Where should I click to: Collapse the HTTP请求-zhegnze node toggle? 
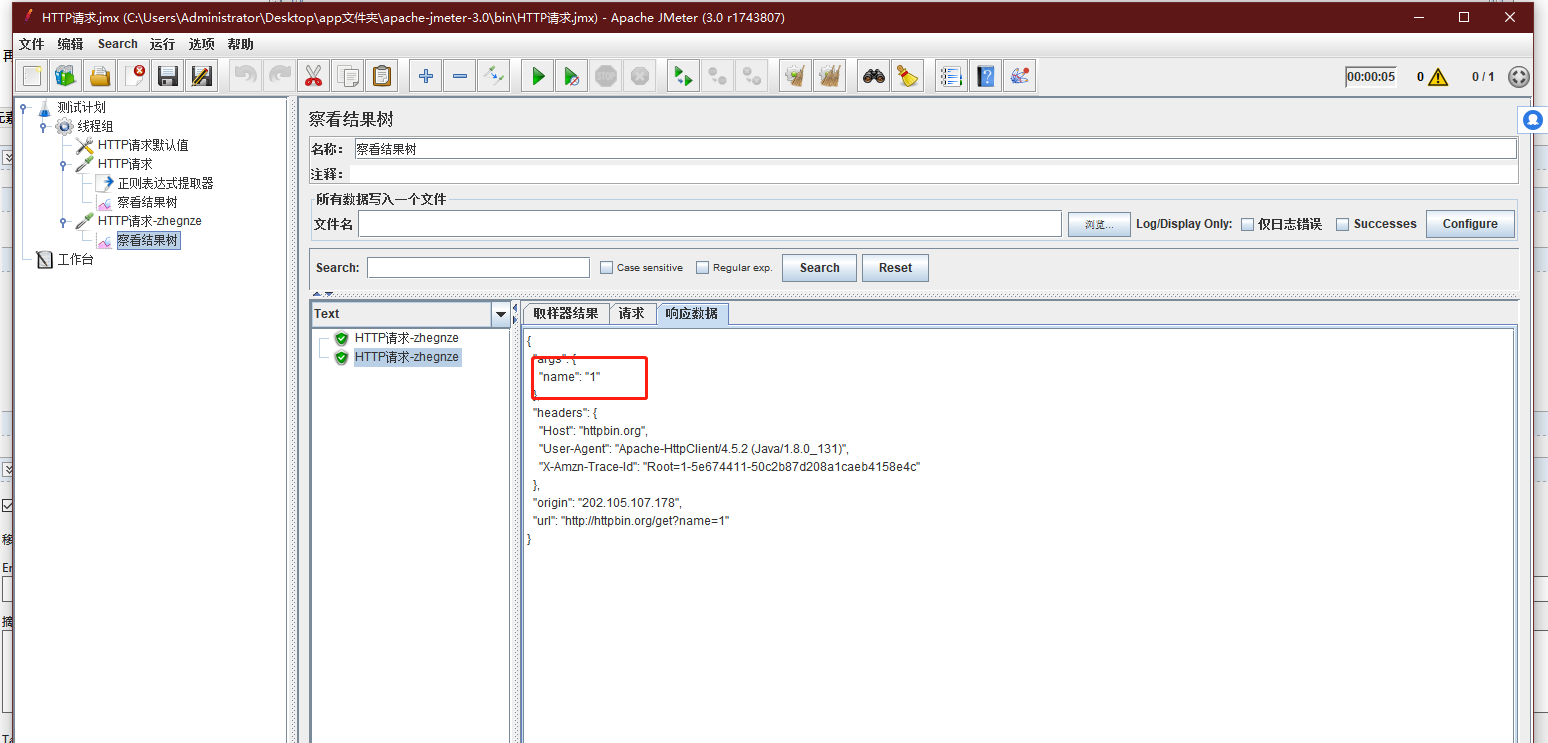point(63,222)
